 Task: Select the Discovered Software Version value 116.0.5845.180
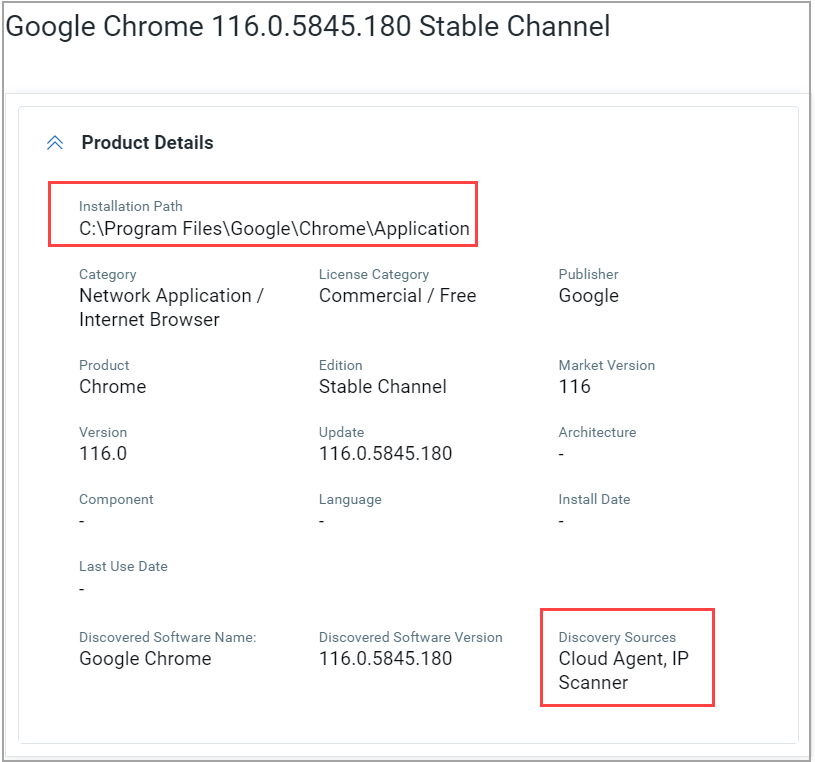pos(385,659)
